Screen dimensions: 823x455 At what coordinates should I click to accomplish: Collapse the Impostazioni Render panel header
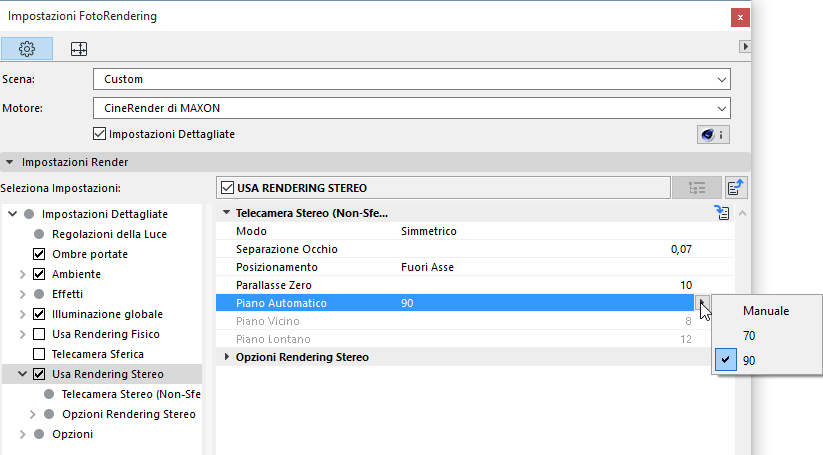(11, 161)
